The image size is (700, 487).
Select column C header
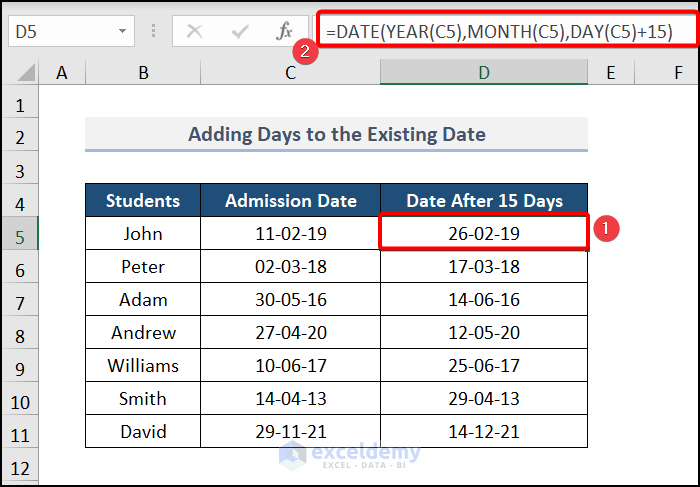290,72
